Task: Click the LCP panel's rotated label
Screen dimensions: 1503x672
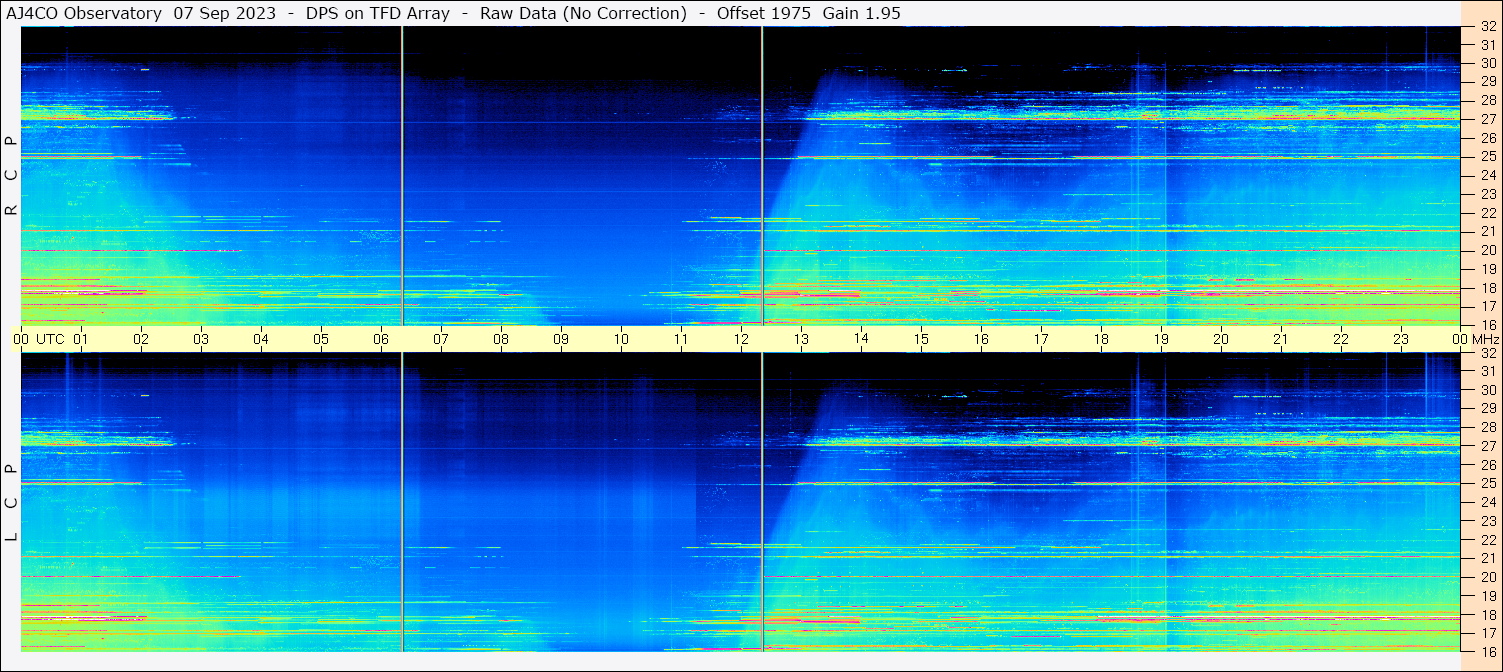Action: [11, 503]
